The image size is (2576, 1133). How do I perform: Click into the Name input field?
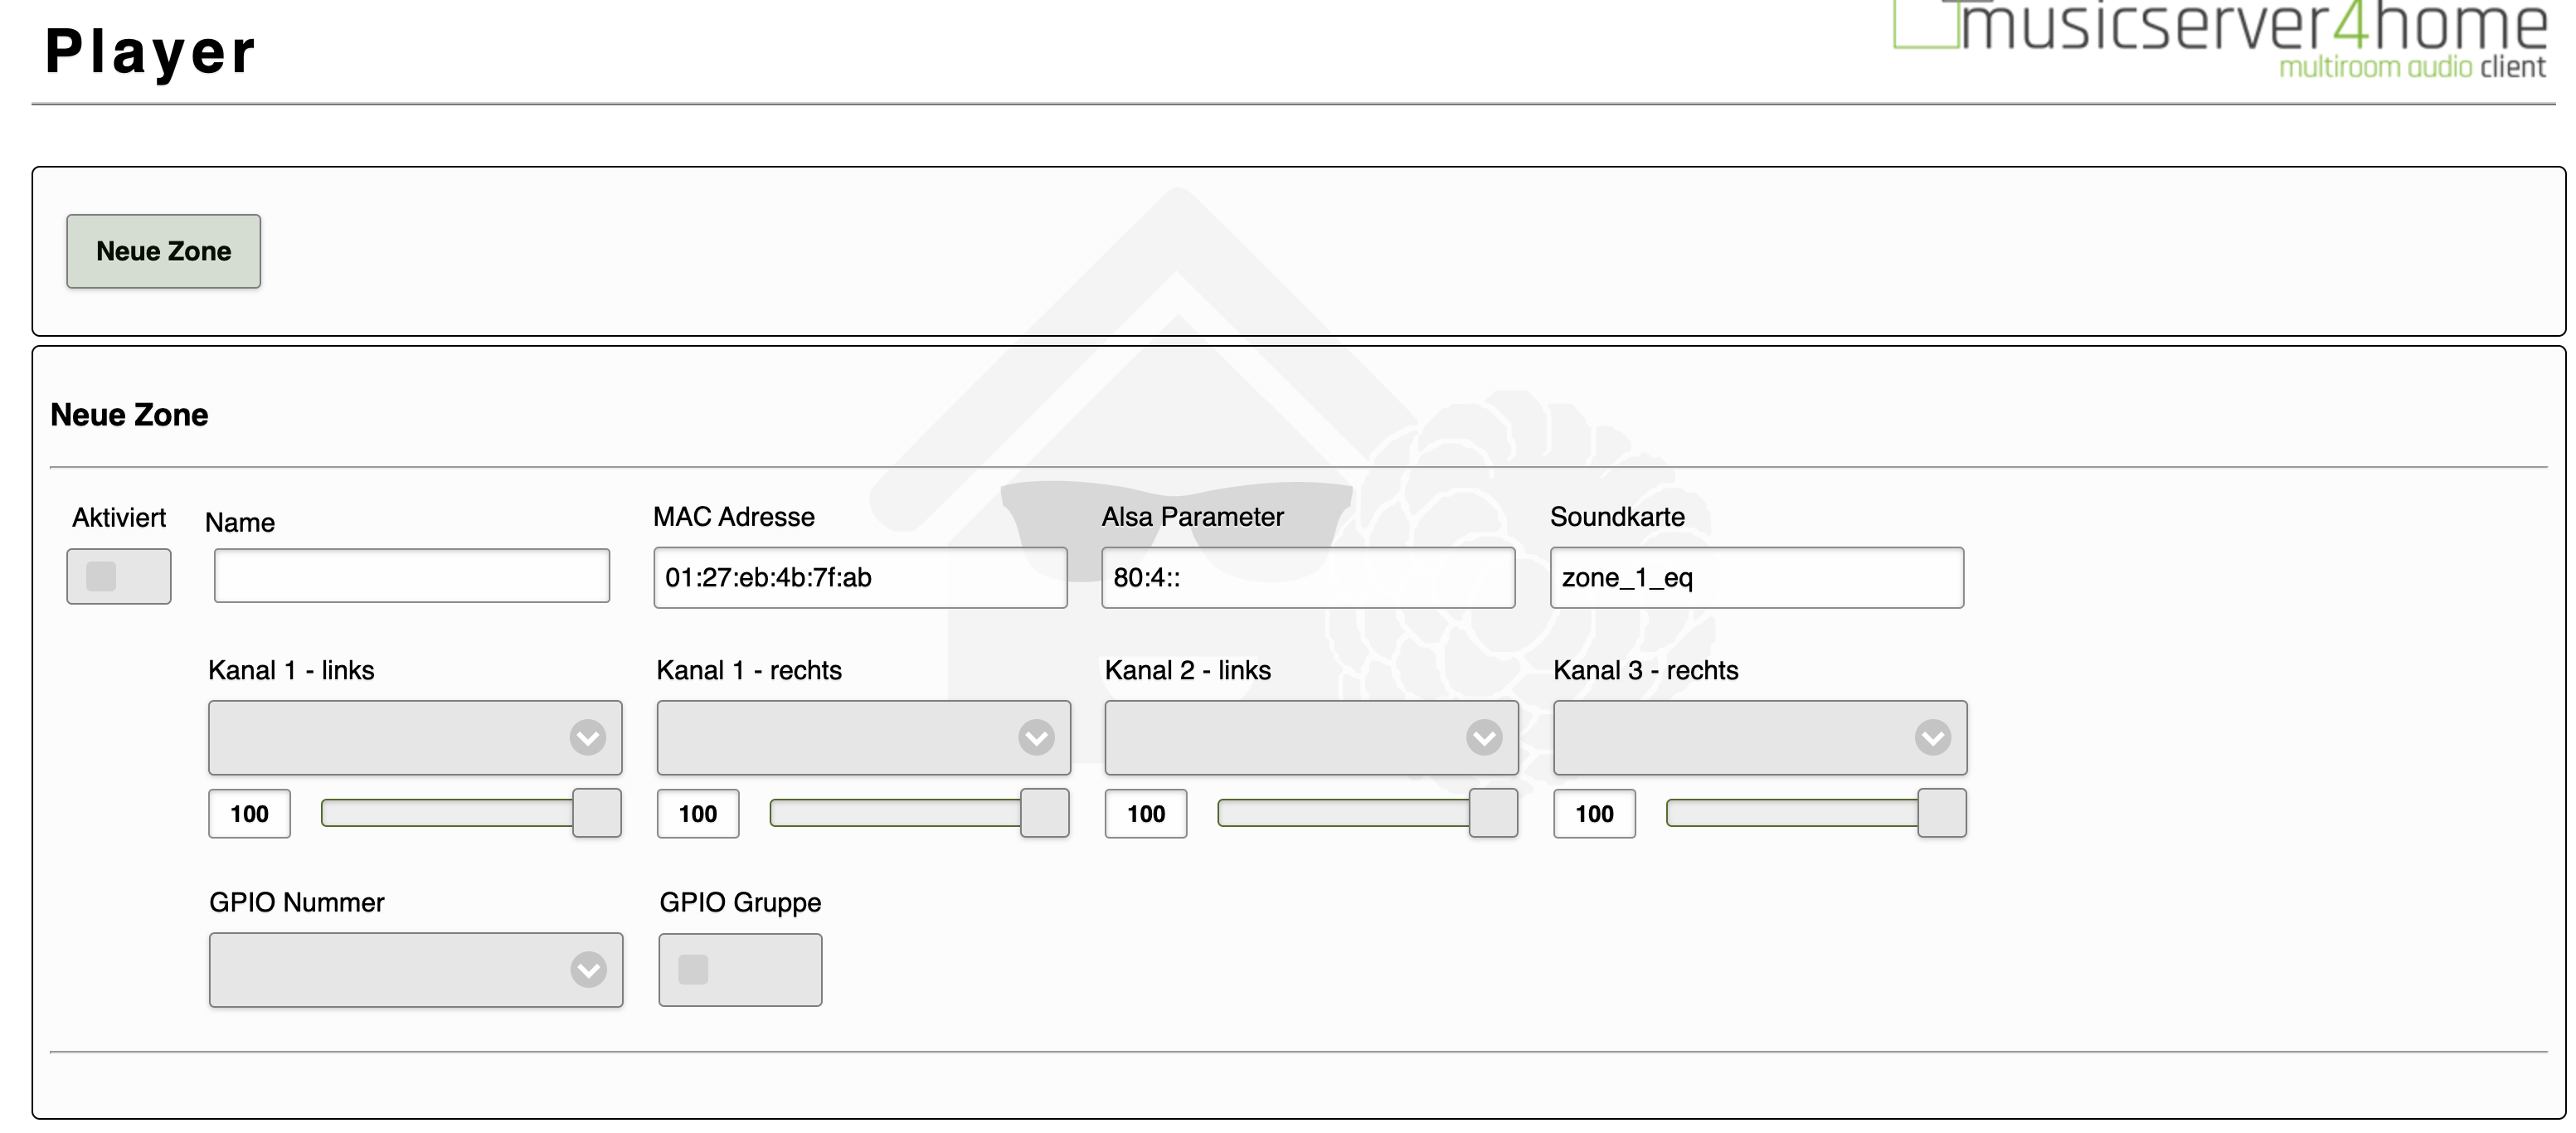tap(411, 576)
